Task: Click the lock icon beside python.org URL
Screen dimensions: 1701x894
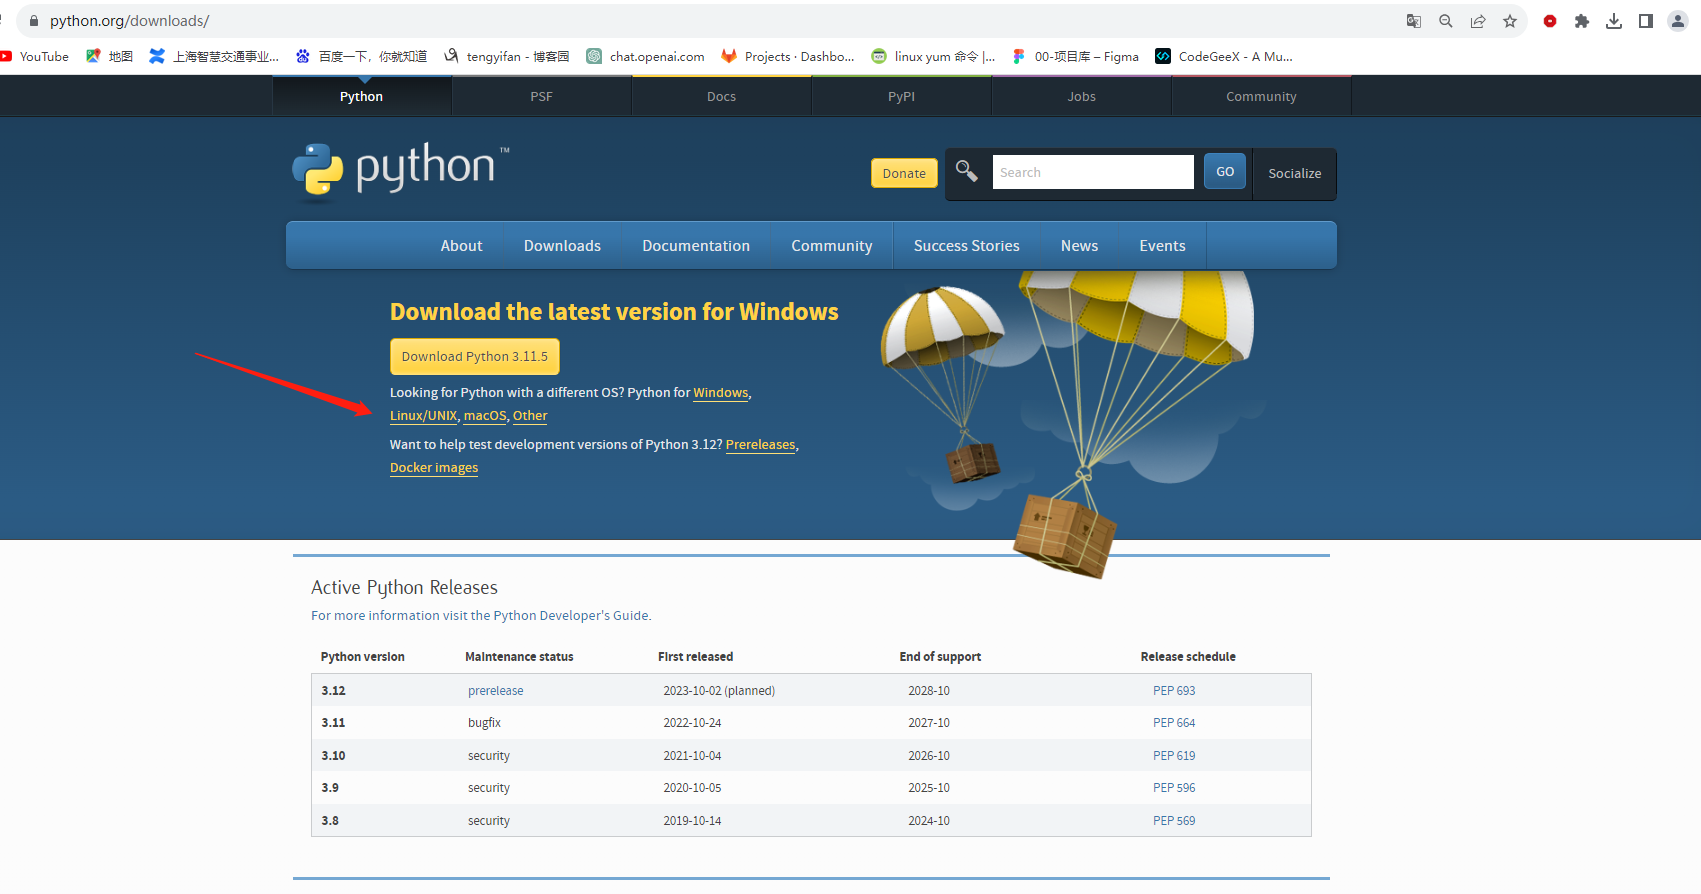Action: coord(33,21)
